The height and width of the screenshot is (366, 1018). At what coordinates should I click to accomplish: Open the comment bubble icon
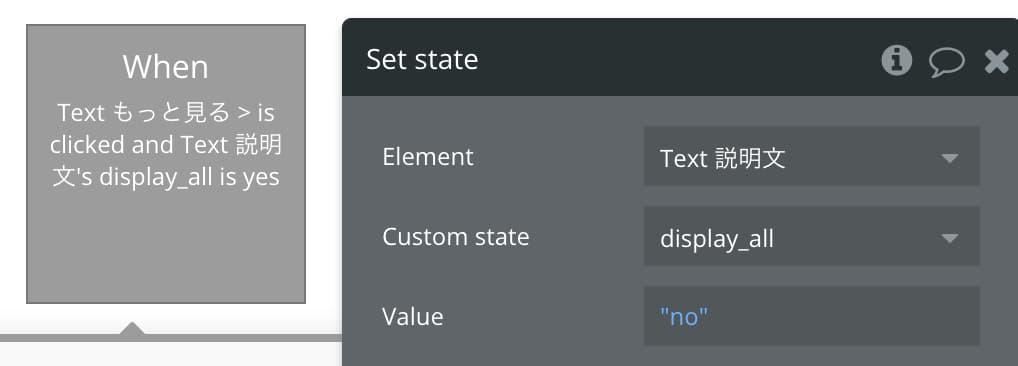947,62
